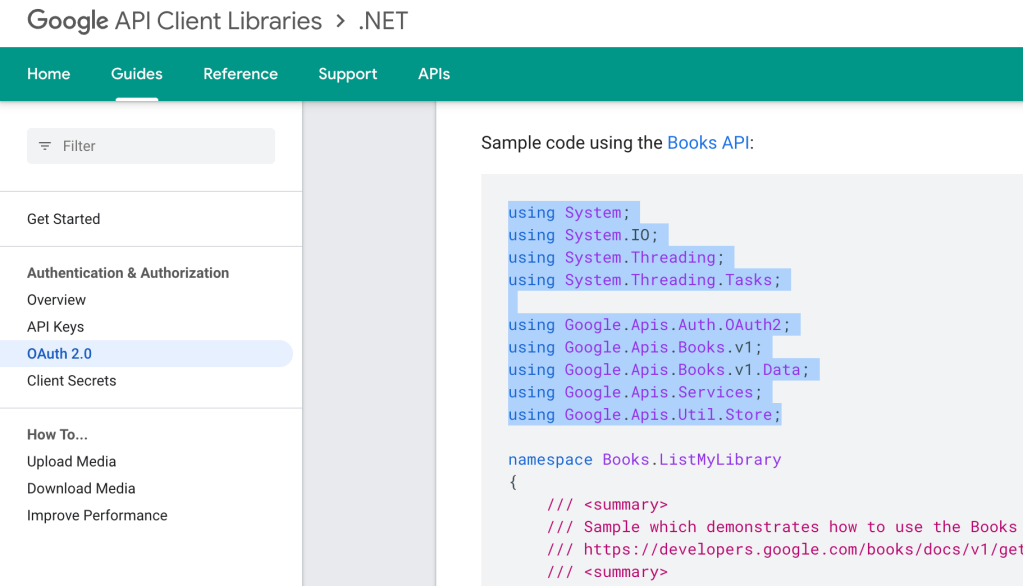This screenshot has height=586, width=1023.
Task: Open the API Client Libraries breadcrumb link
Action: [218, 21]
